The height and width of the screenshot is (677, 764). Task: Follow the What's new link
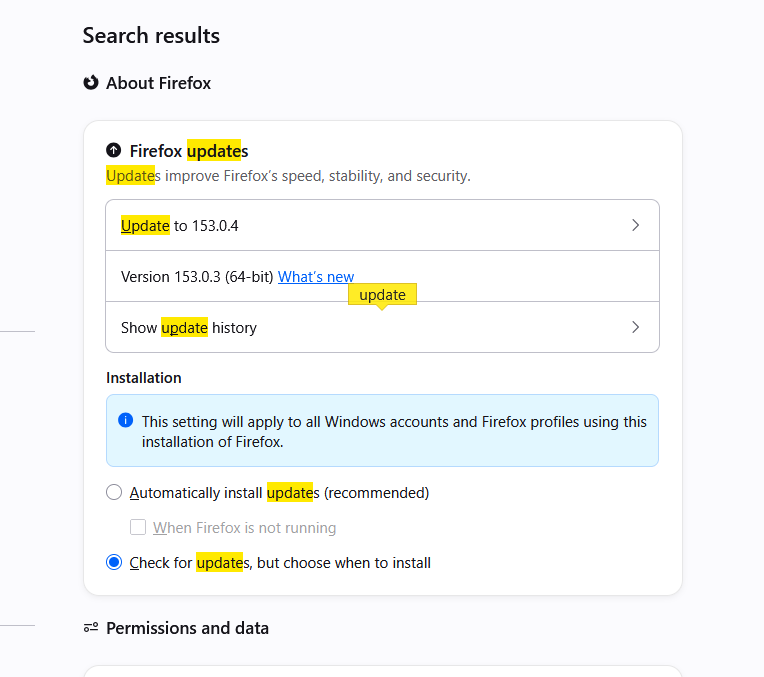(316, 276)
